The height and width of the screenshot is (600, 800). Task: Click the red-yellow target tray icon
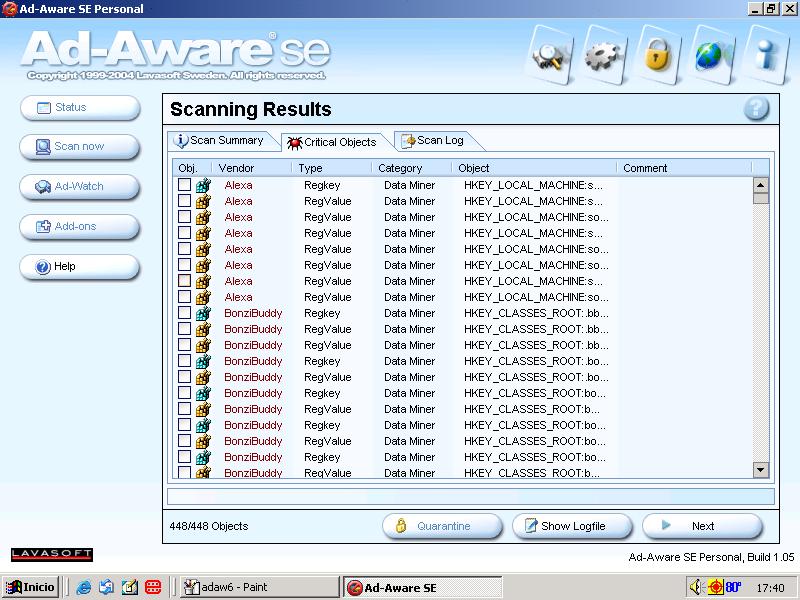pyautogui.click(x=715, y=587)
